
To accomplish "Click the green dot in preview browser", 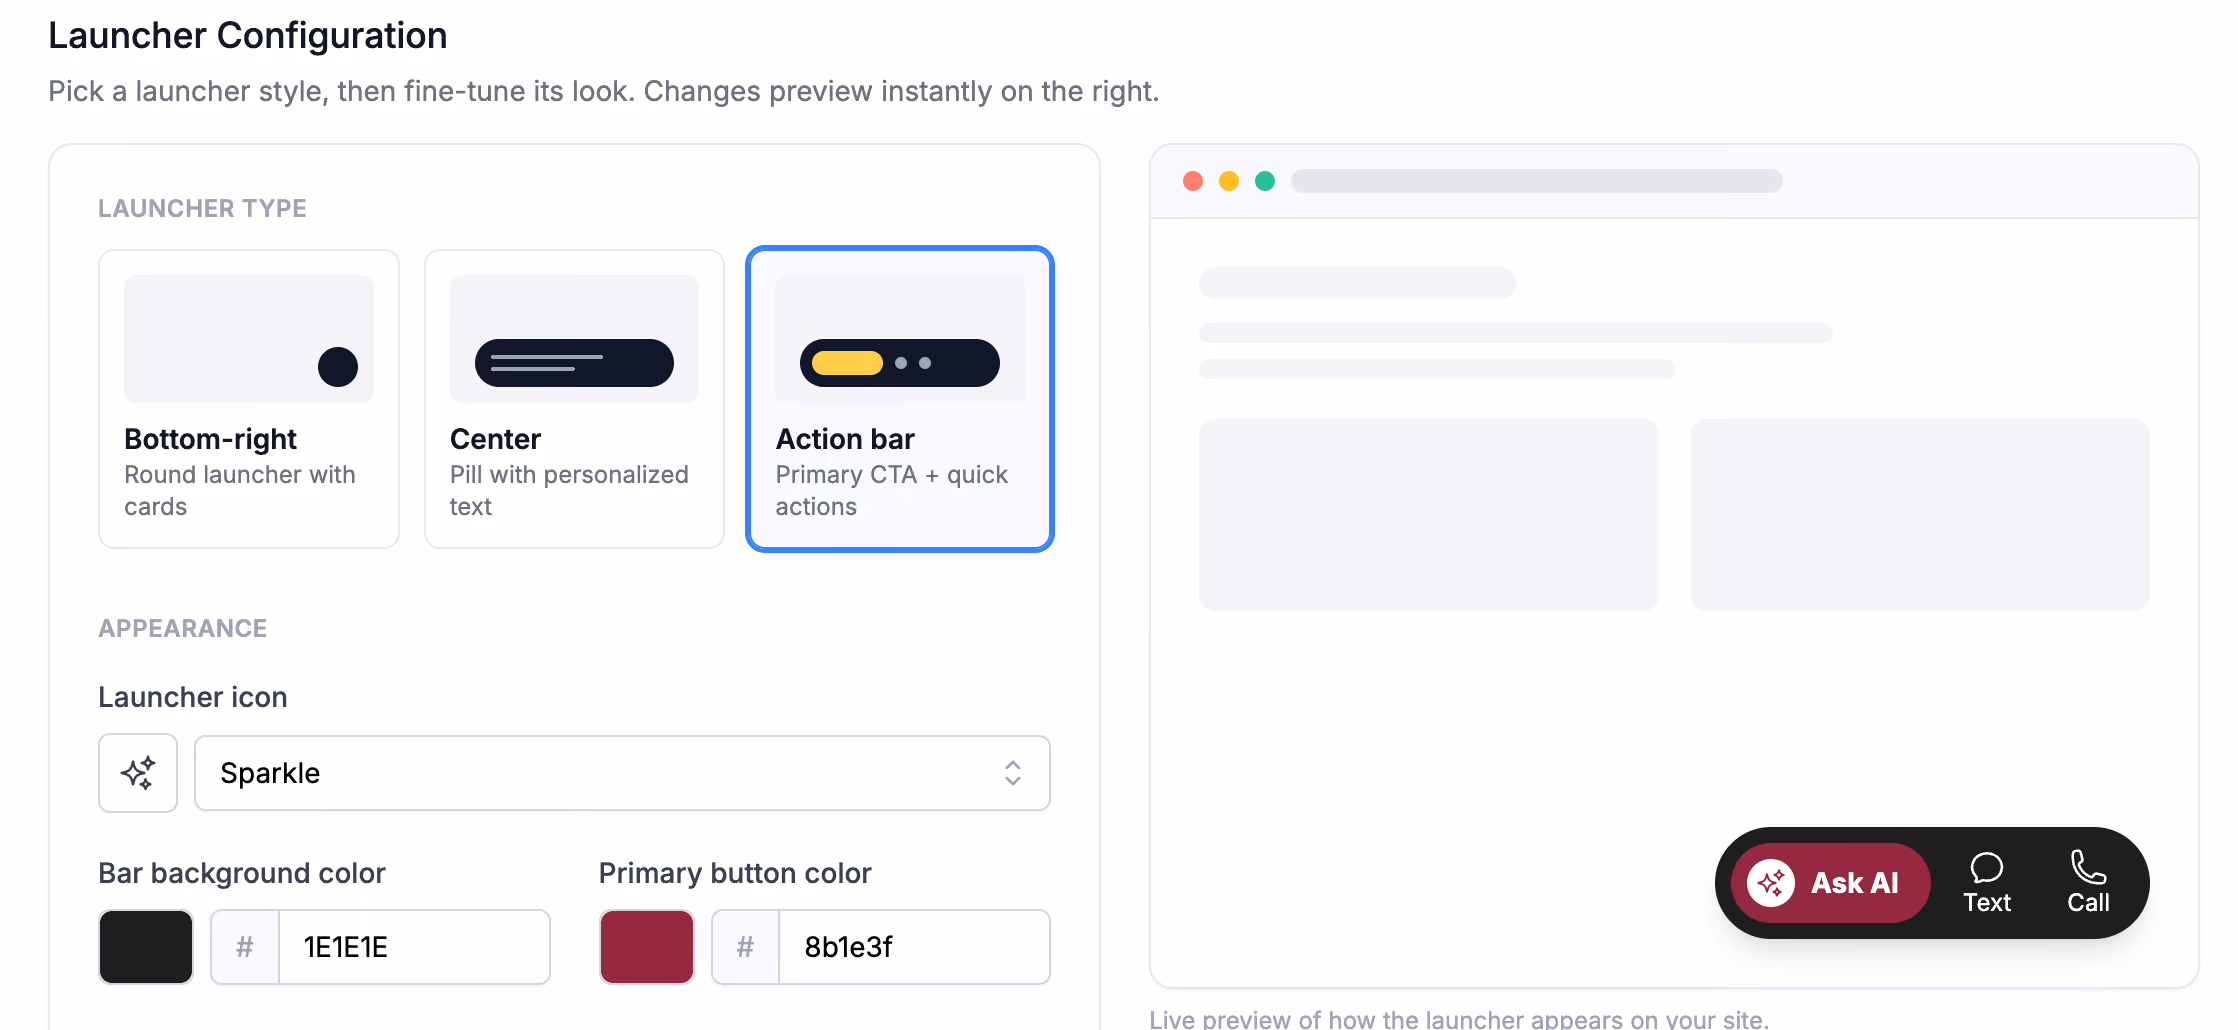I will point(1265,181).
